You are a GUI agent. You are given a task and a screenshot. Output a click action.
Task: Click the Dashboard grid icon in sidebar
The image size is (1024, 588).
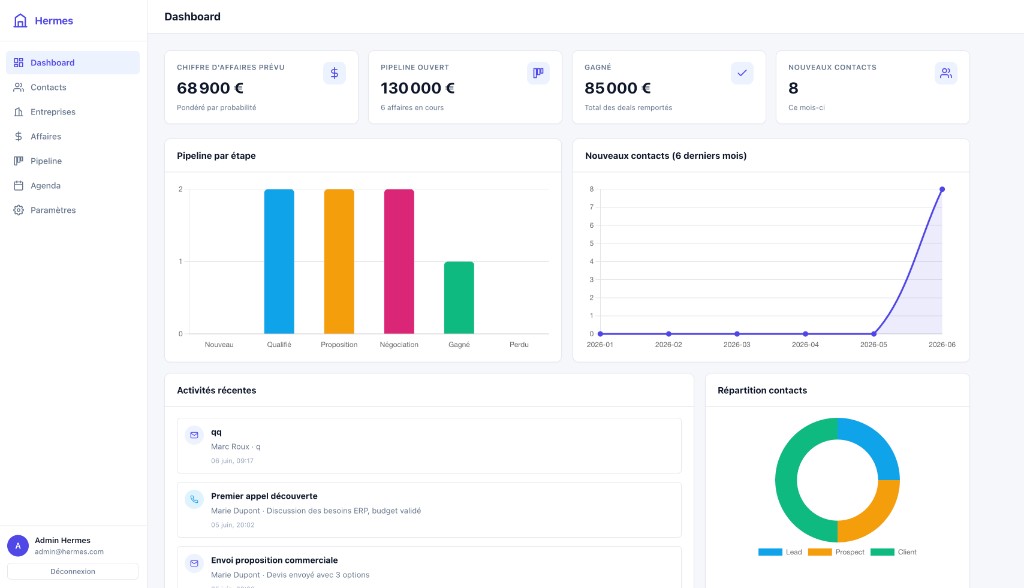pos(18,63)
